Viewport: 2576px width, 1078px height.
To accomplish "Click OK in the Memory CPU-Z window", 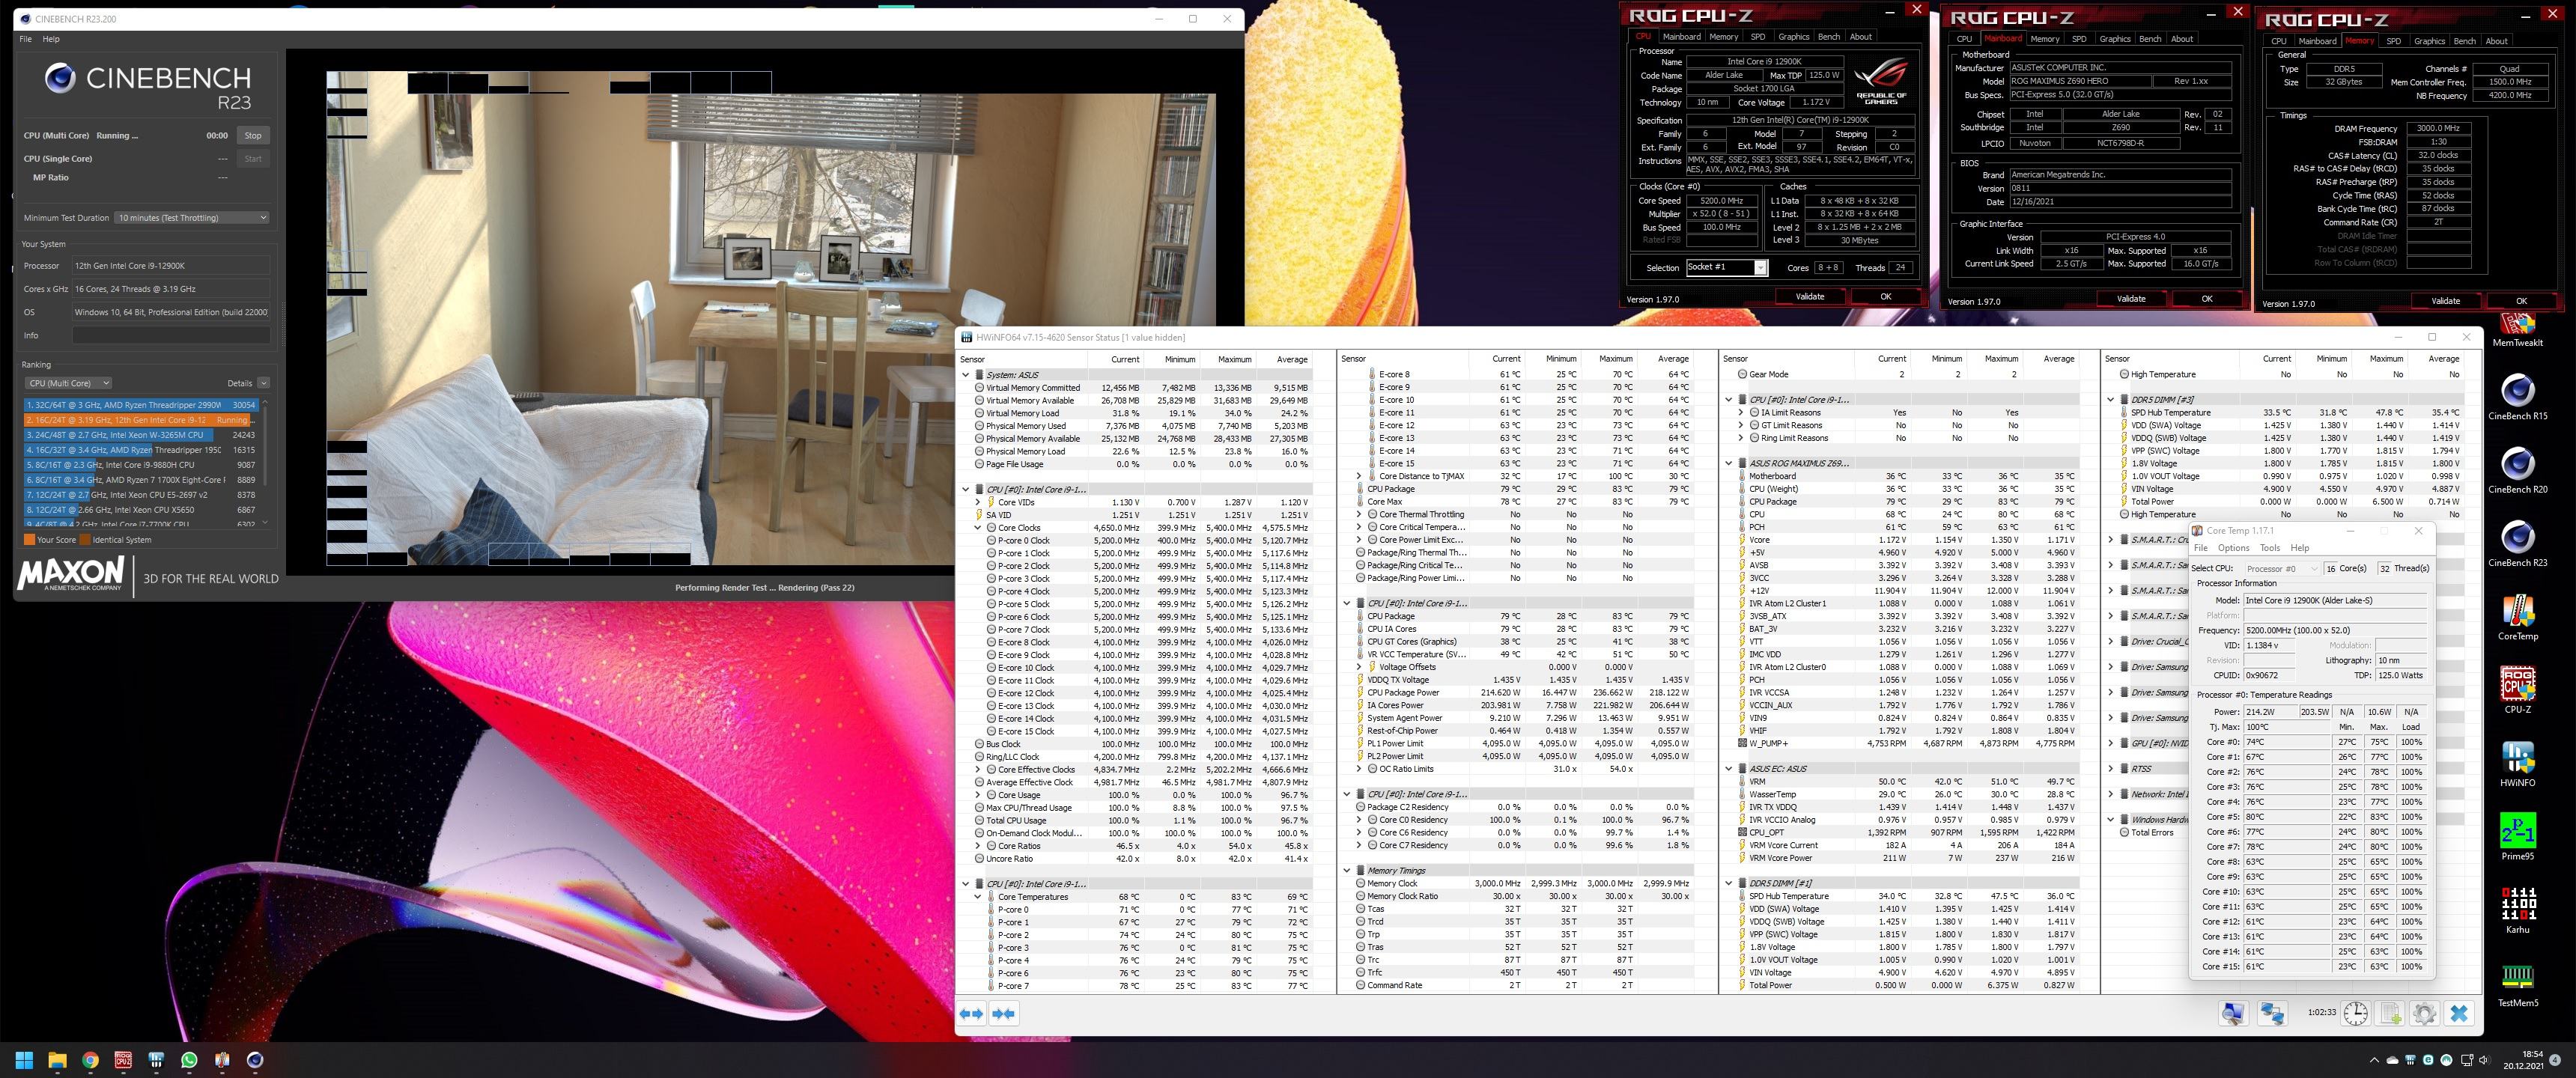I will pyautogui.click(x=2521, y=301).
